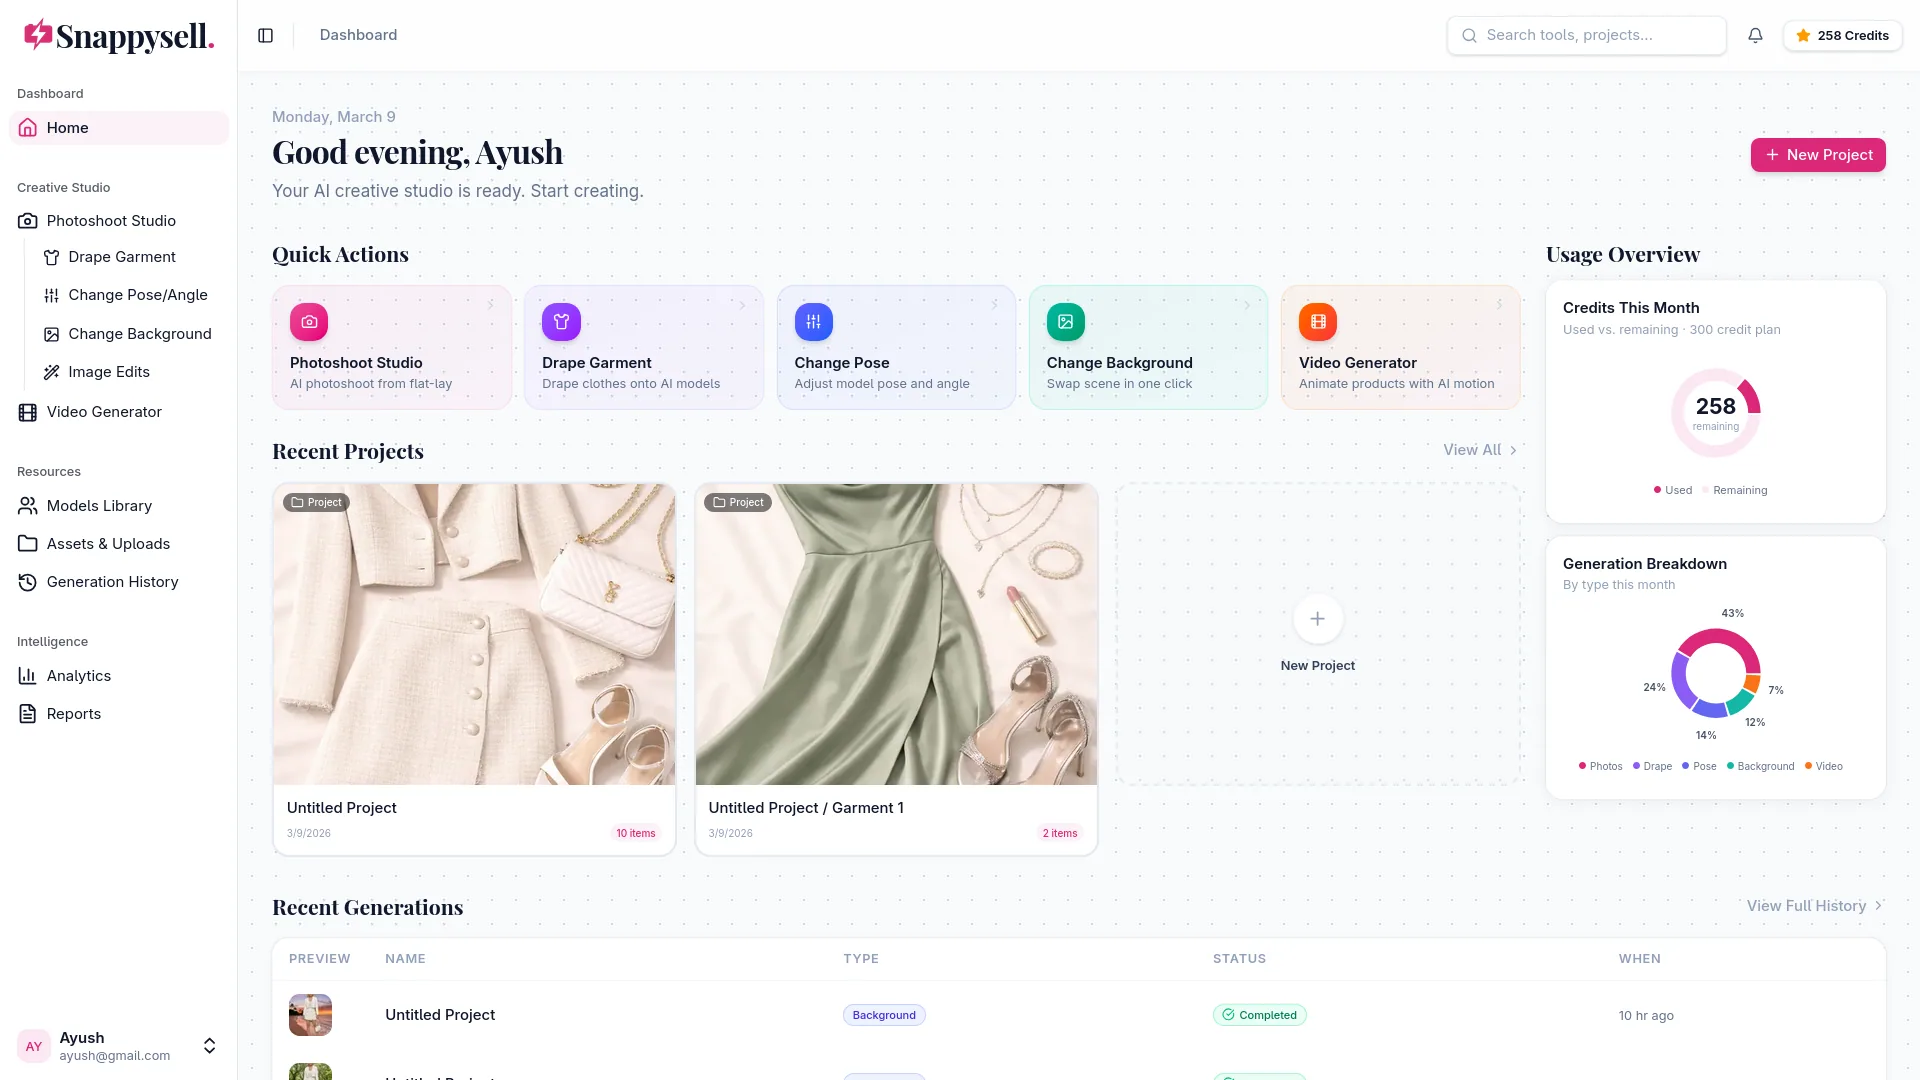The height and width of the screenshot is (1080, 1920).
Task: Click the Dashboard breadcrumb
Action: pyautogui.click(x=358, y=35)
